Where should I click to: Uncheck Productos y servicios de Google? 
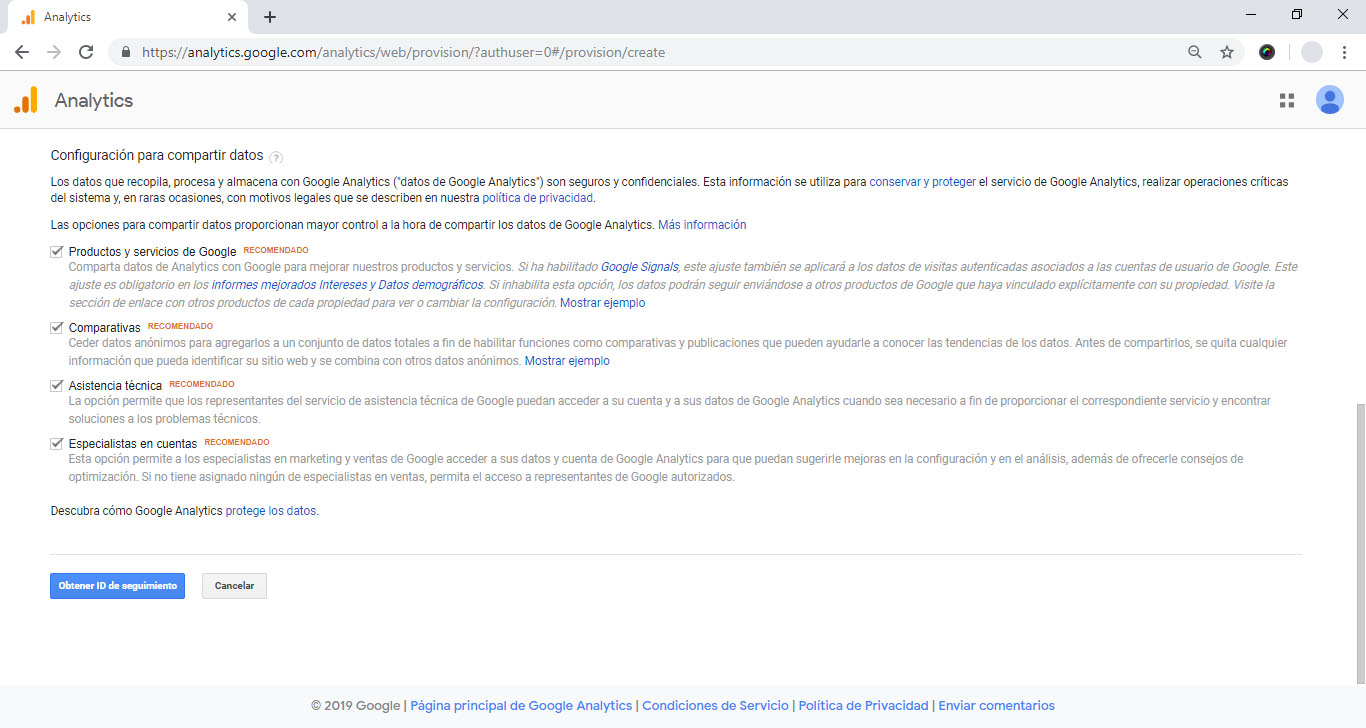click(x=57, y=252)
